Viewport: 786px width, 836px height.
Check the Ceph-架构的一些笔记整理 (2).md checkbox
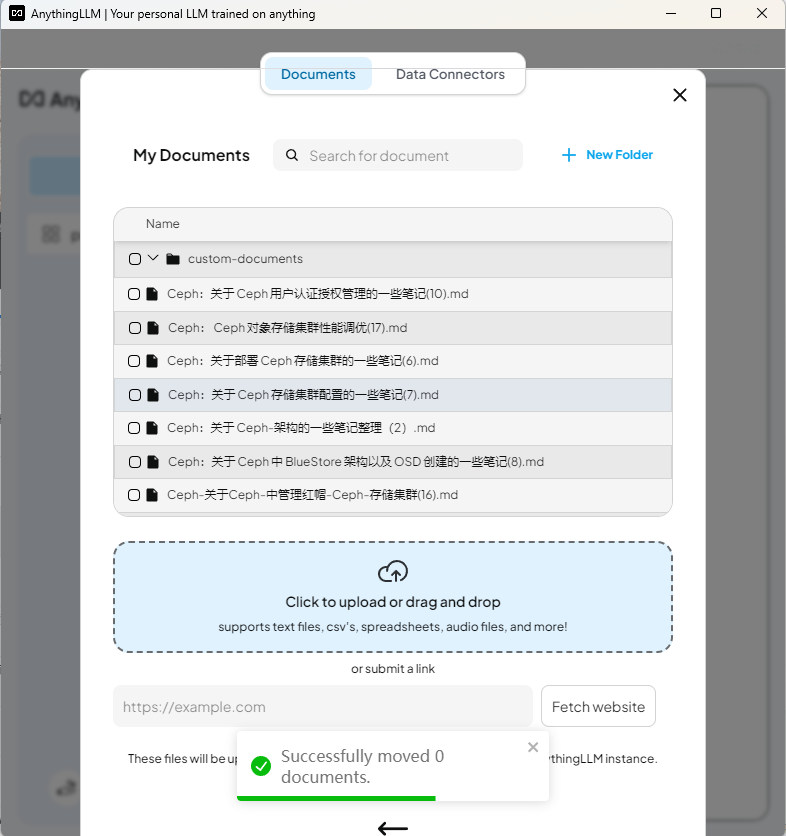(x=134, y=428)
